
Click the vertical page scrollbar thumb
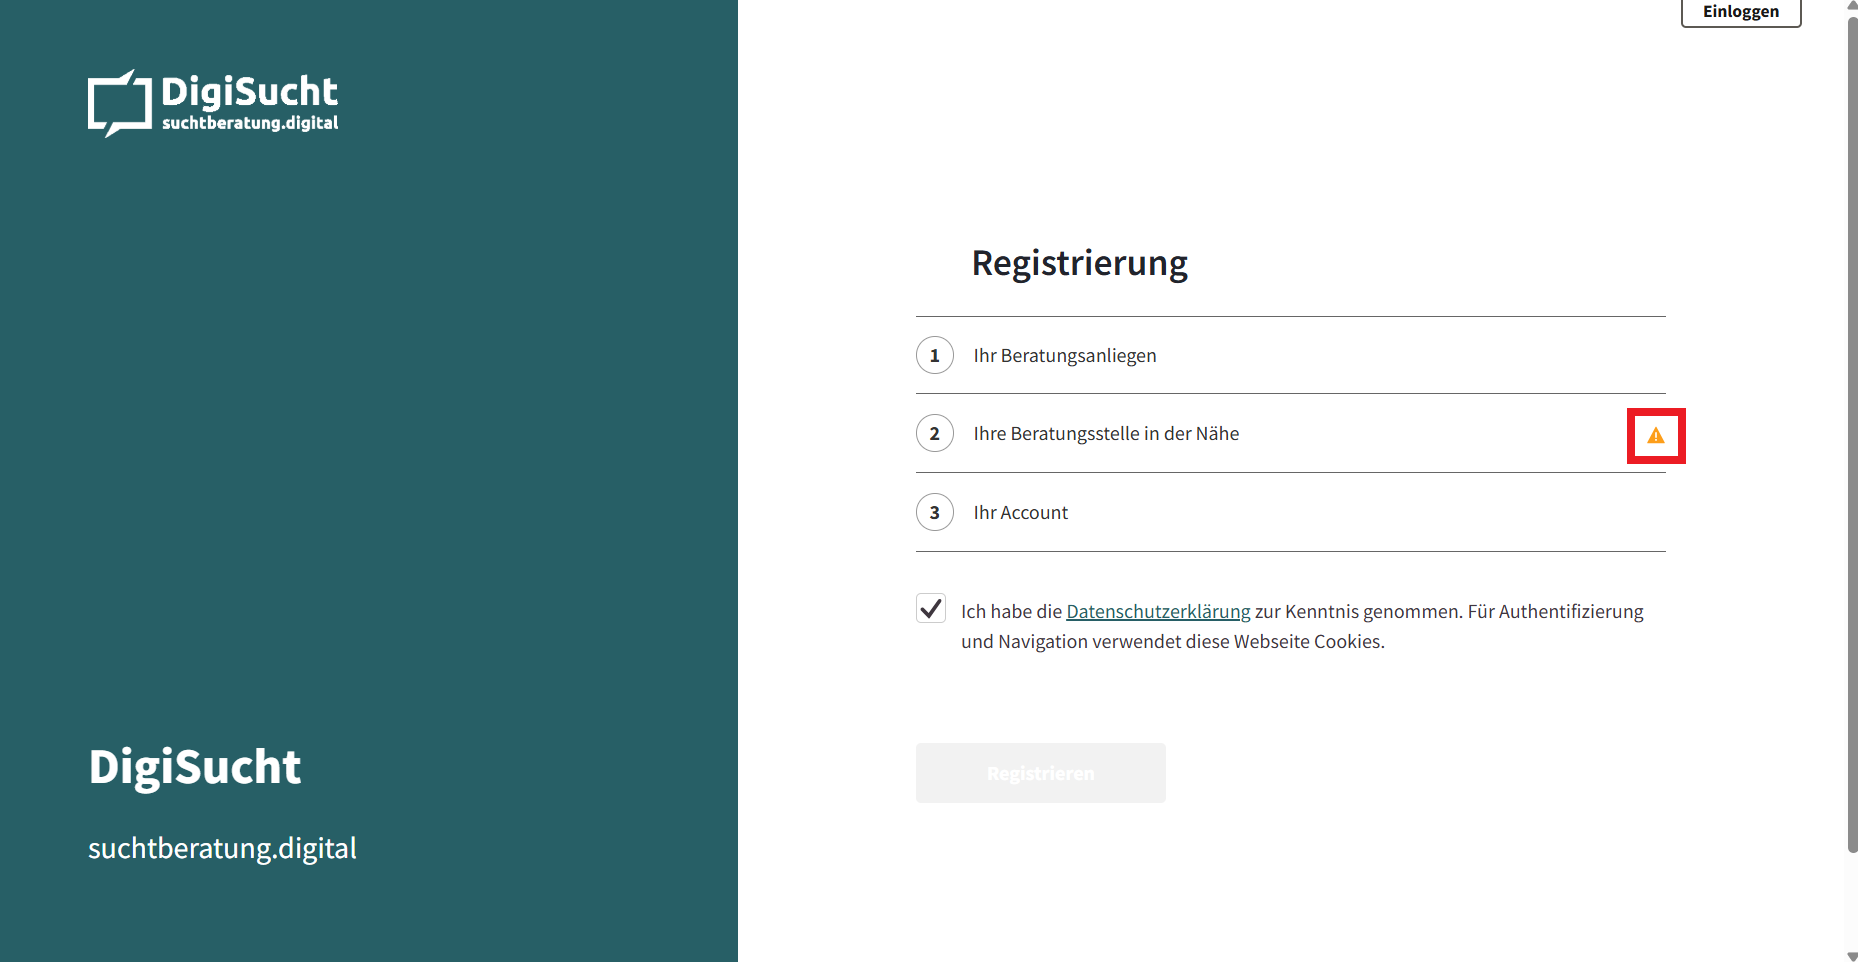1851,430
